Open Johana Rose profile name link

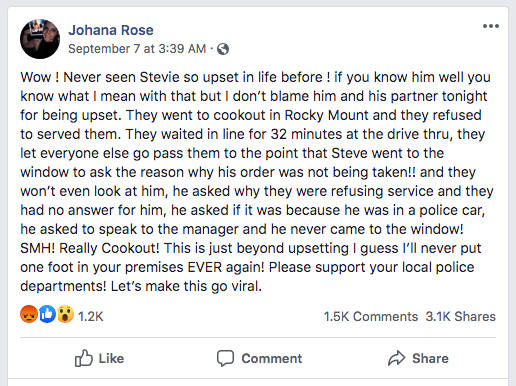point(111,30)
